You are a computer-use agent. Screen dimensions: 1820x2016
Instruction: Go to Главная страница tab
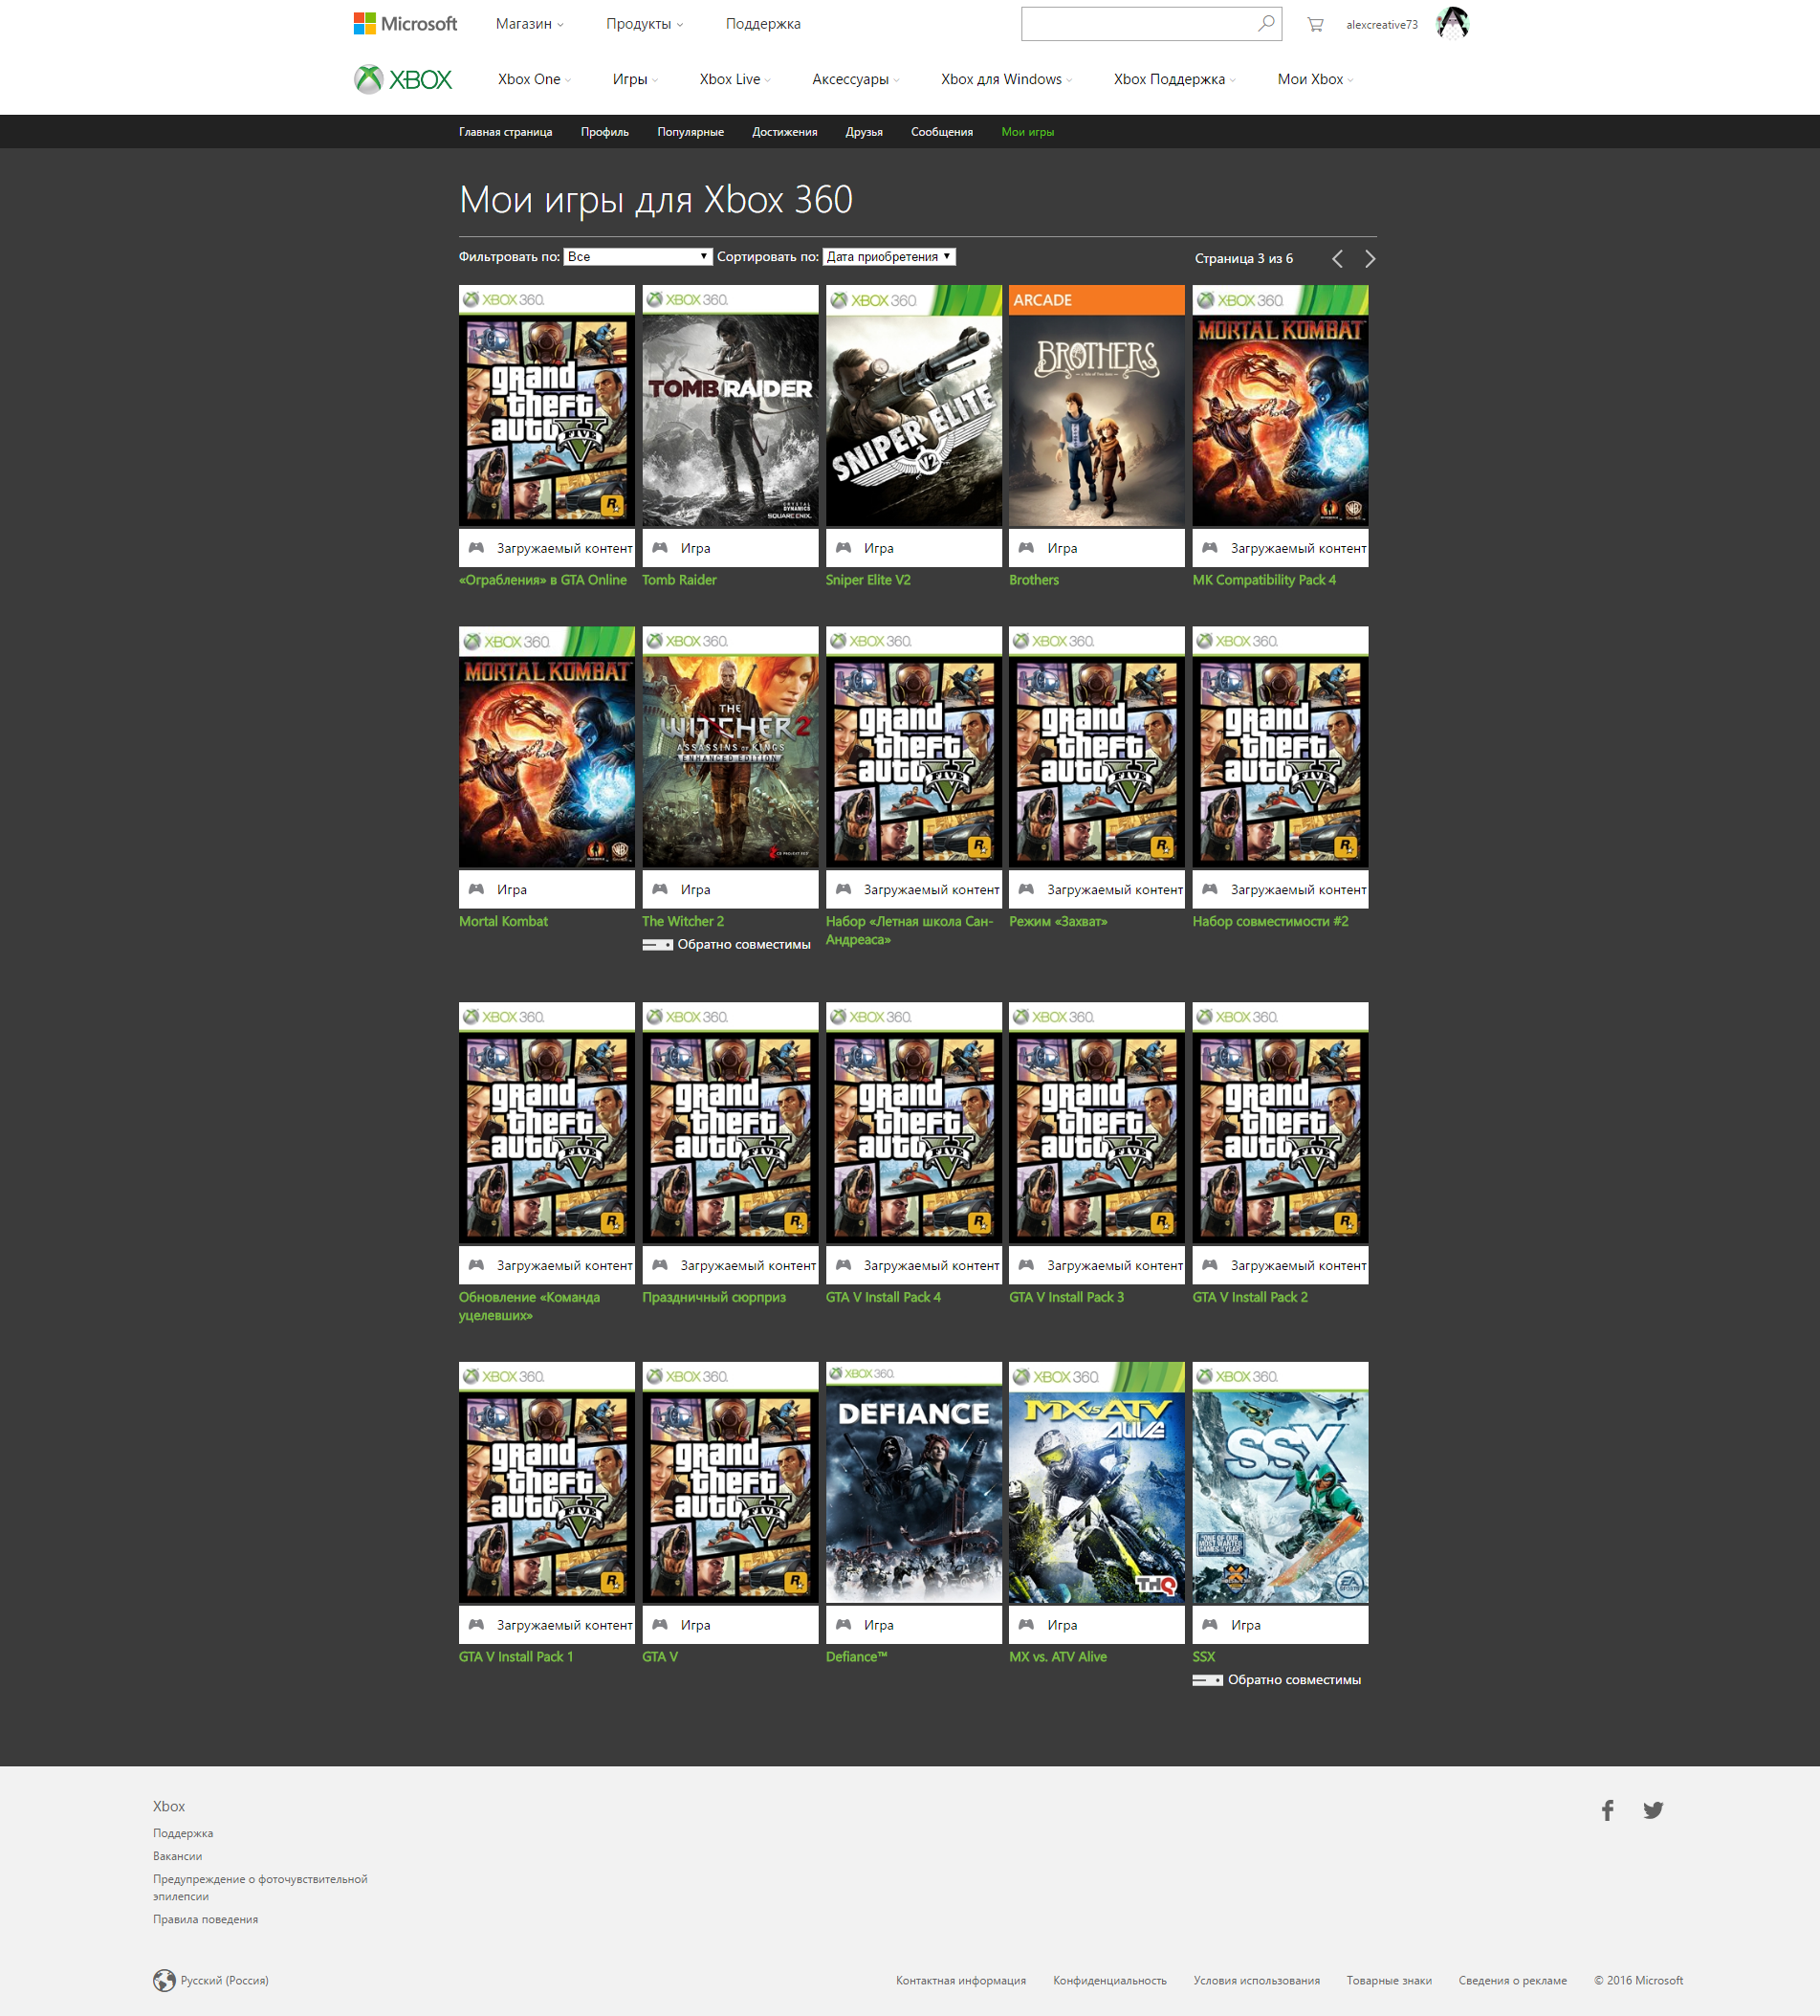(x=506, y=132)
